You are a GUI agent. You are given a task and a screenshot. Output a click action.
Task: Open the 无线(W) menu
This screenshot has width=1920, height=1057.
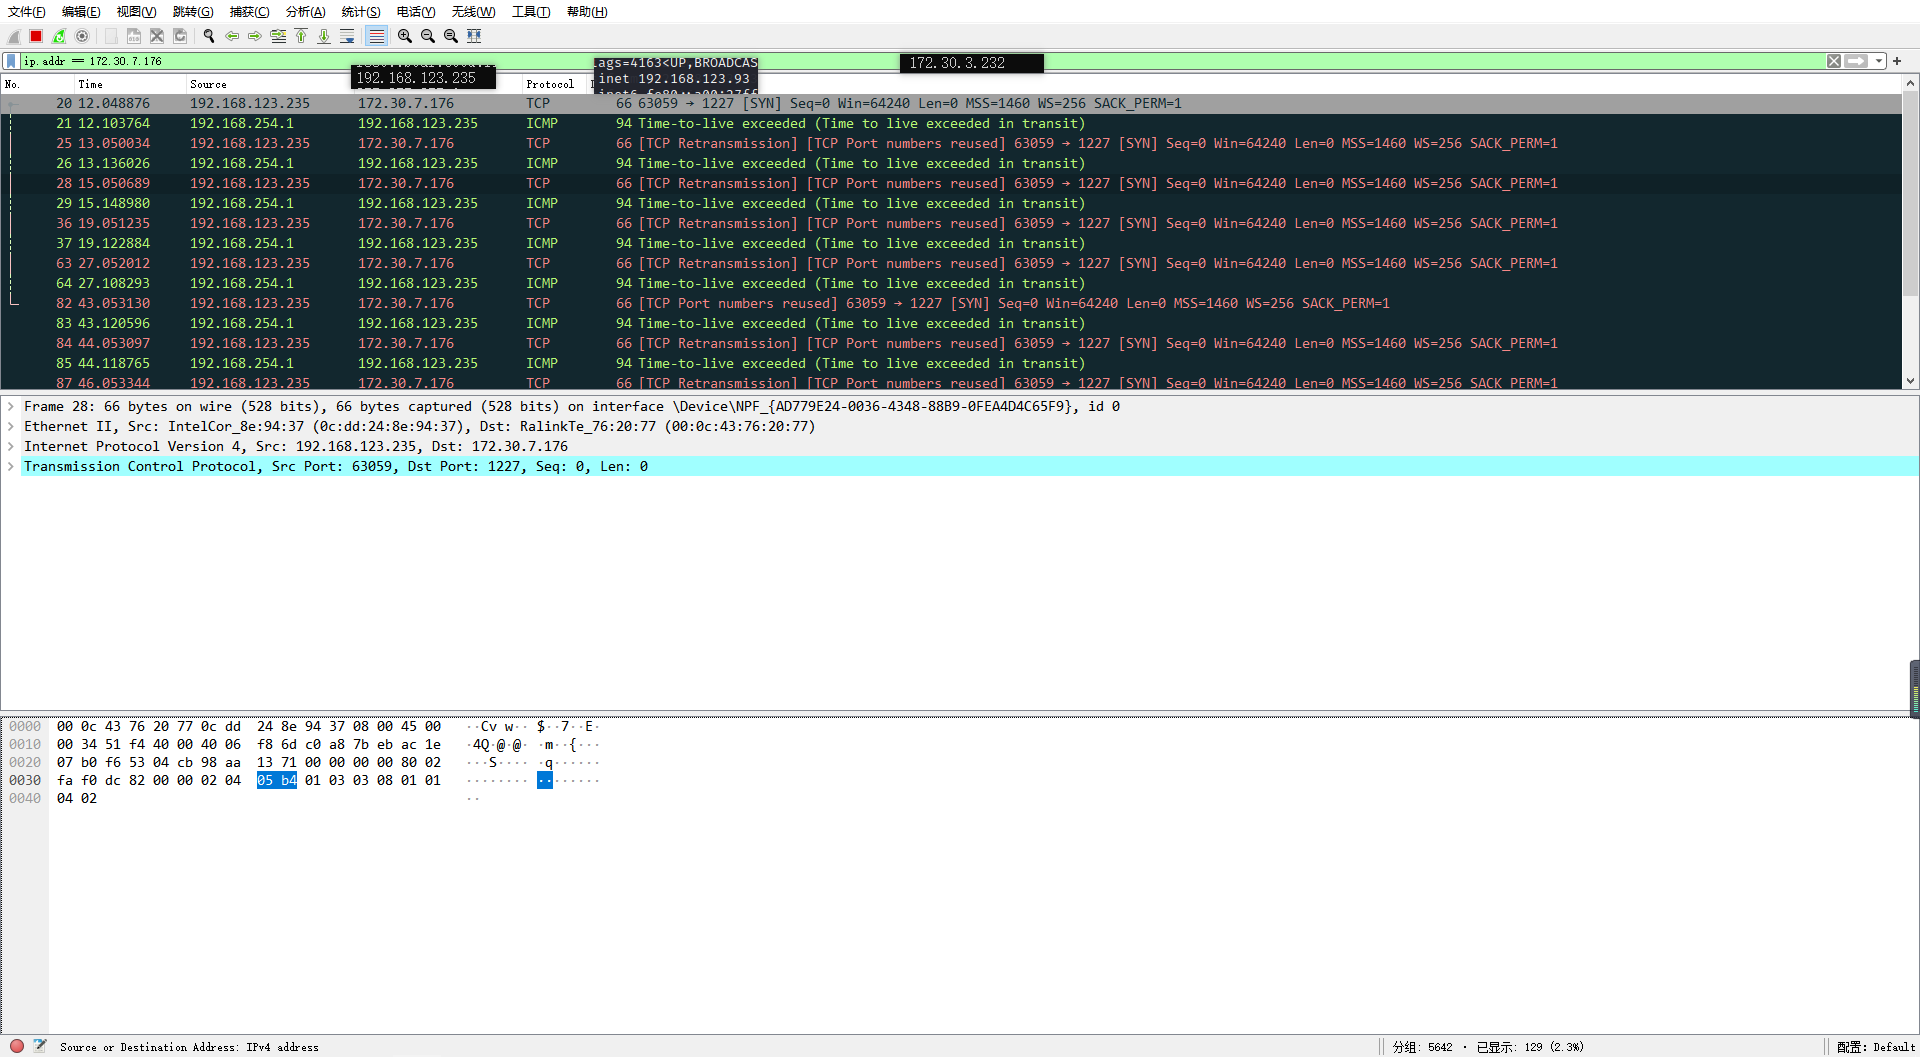tap(473, 12)
